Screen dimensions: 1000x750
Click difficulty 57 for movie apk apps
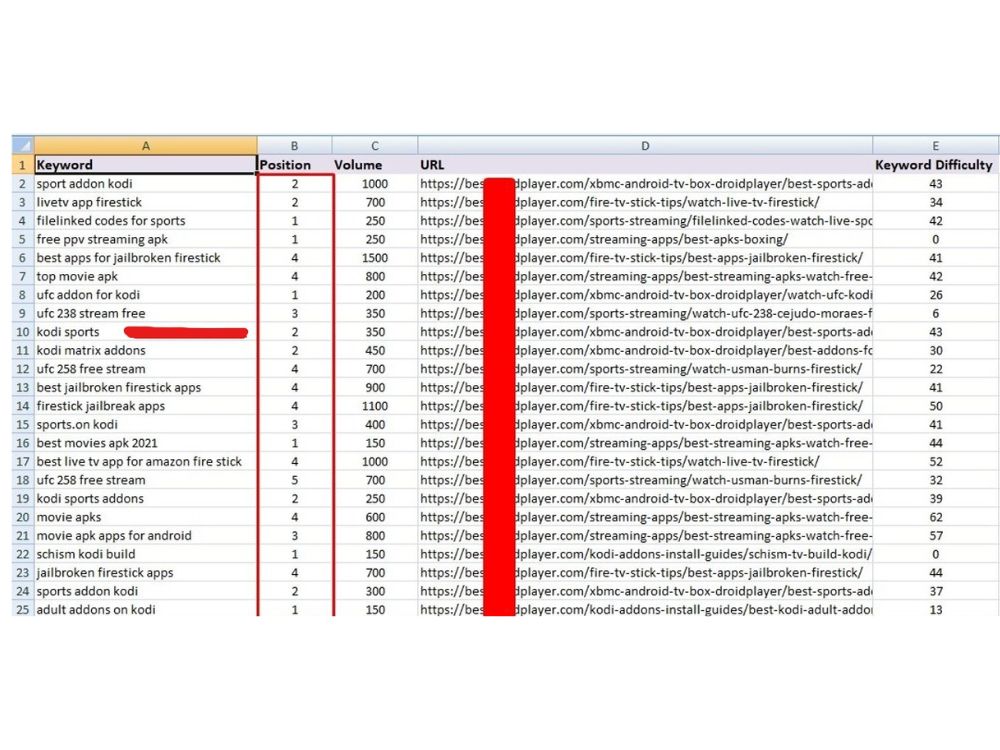click(x=936, y=535)
